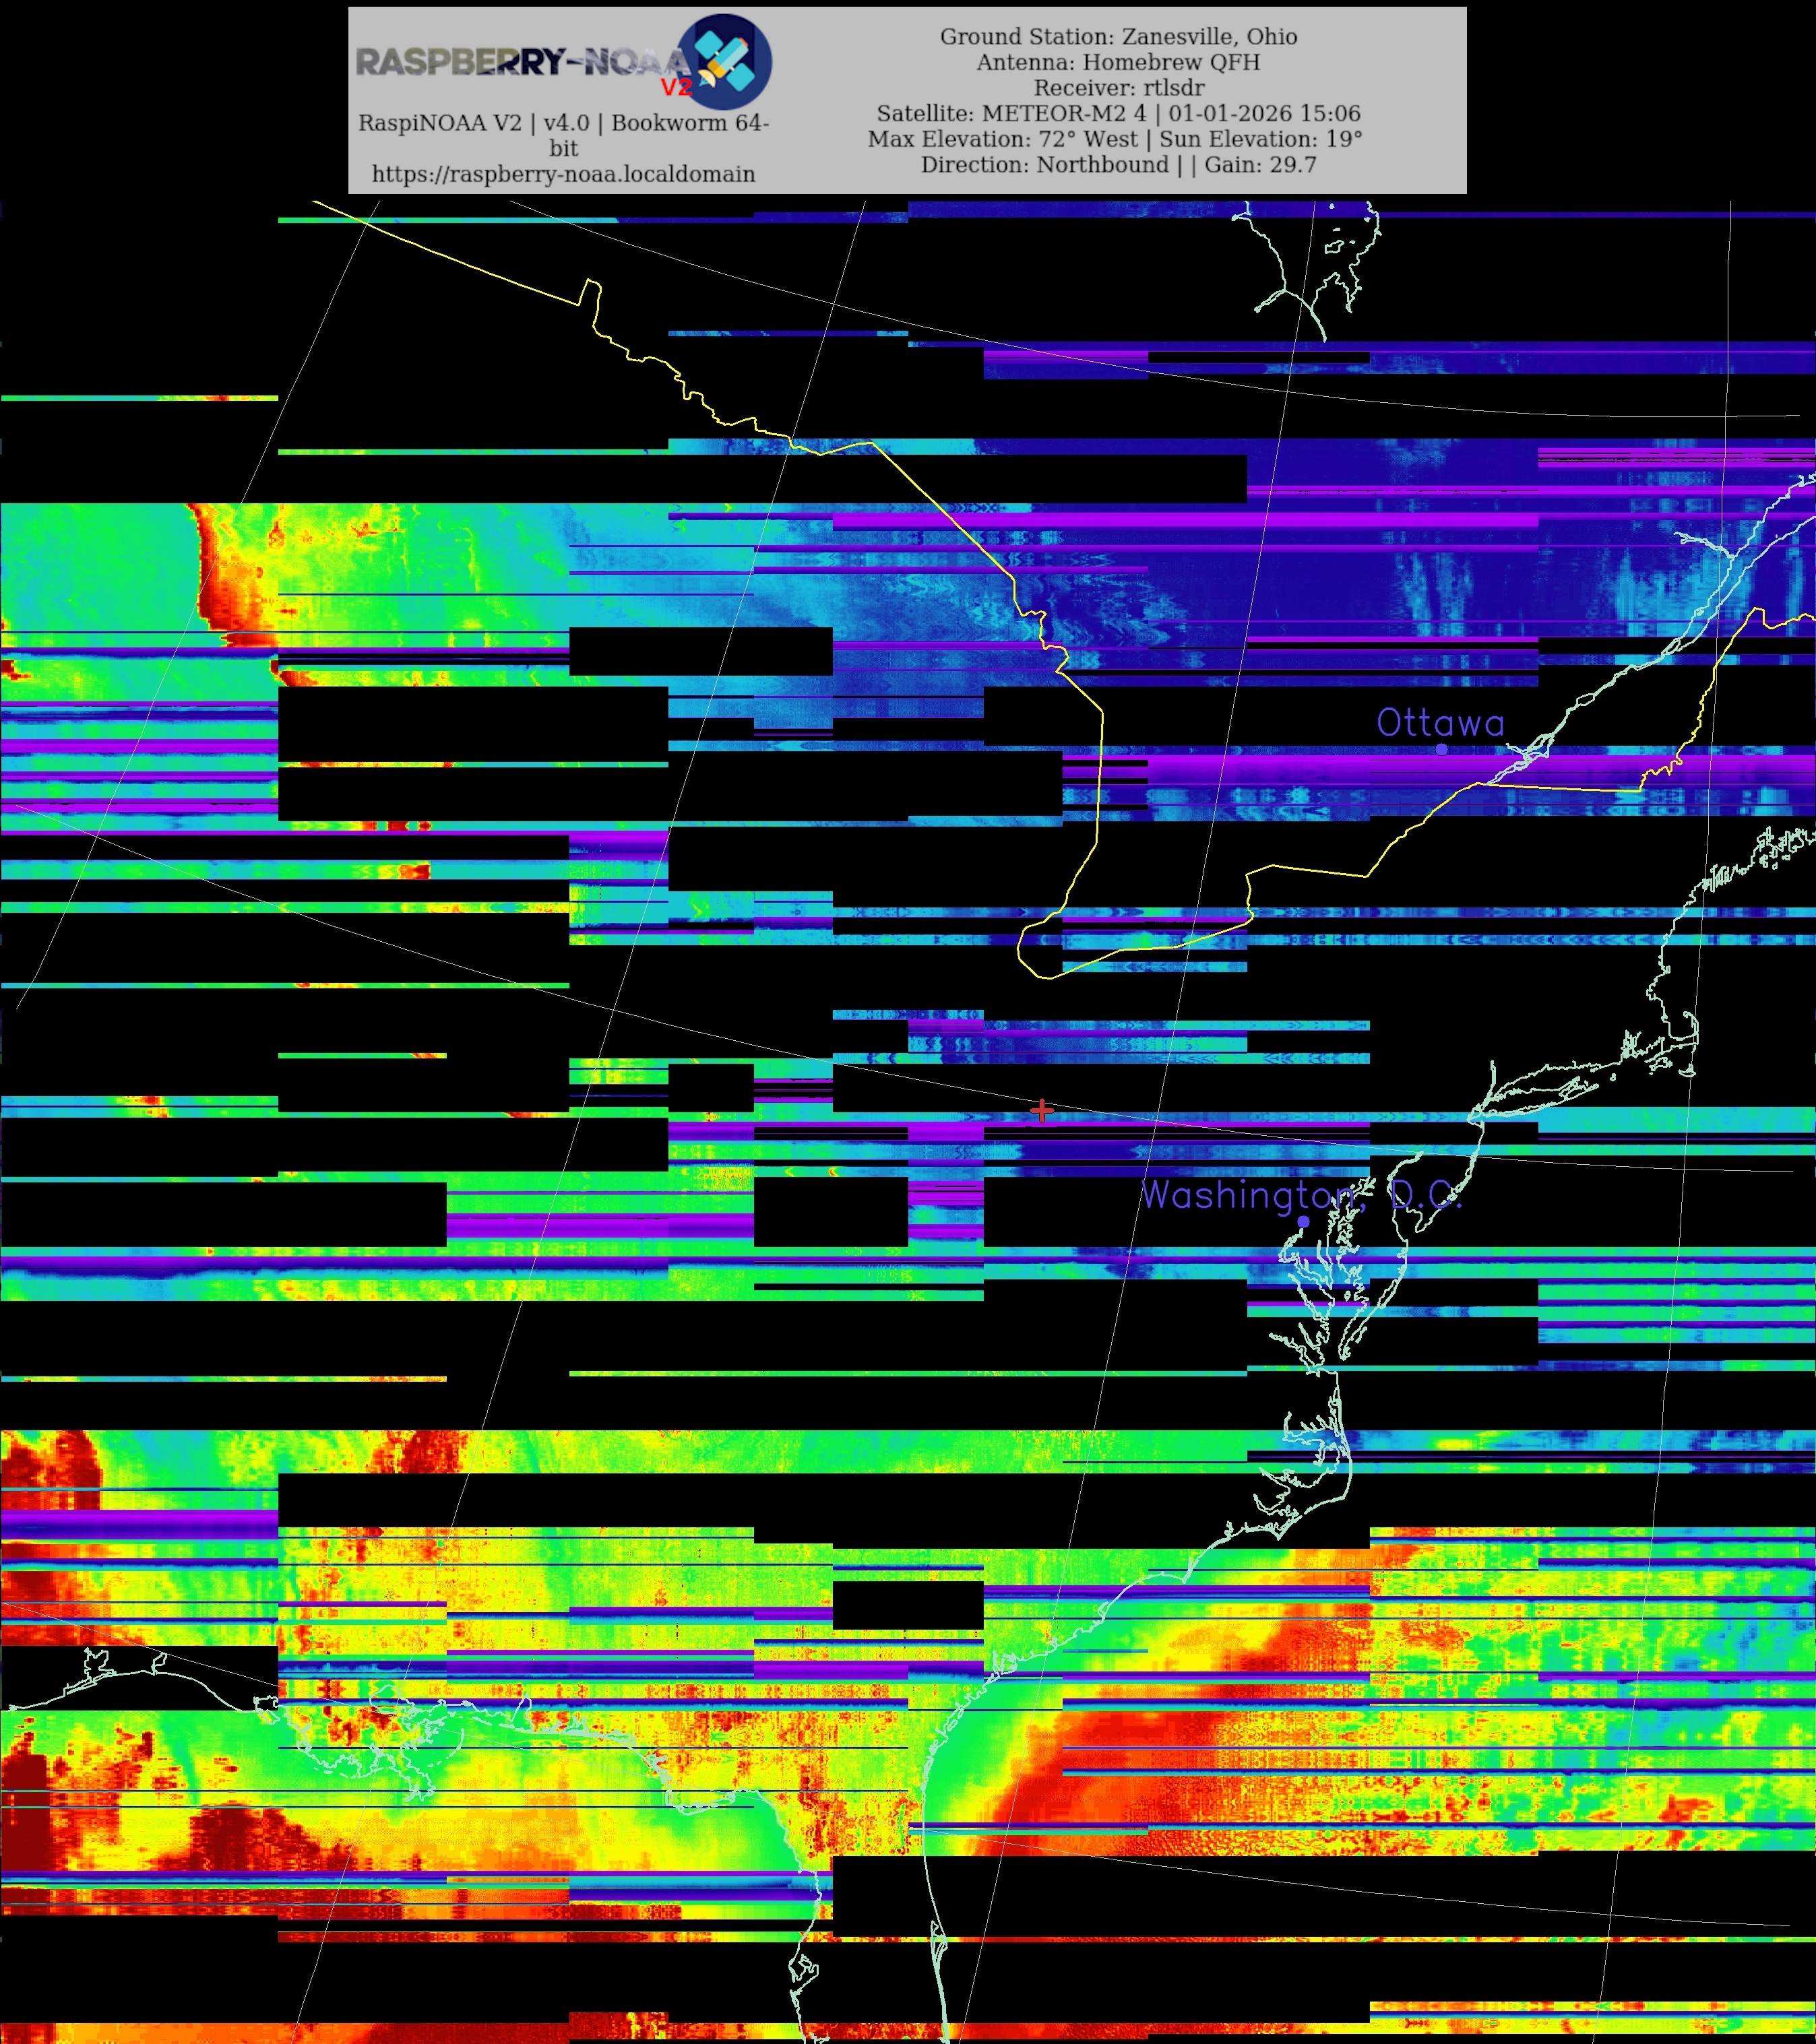The height and width of the screenshot is (2044, 1816).
Task: Click the Receiver: rtlsdr text
Action: [x=1118, y=88]
